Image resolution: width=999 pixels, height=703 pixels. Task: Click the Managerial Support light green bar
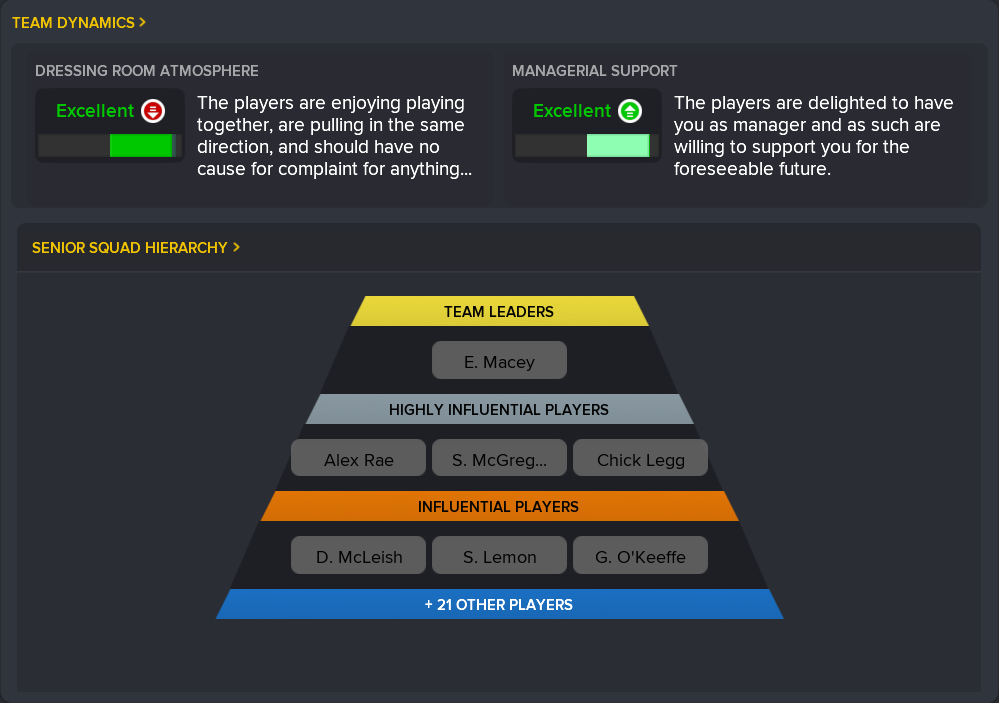[x=617, y=146]
